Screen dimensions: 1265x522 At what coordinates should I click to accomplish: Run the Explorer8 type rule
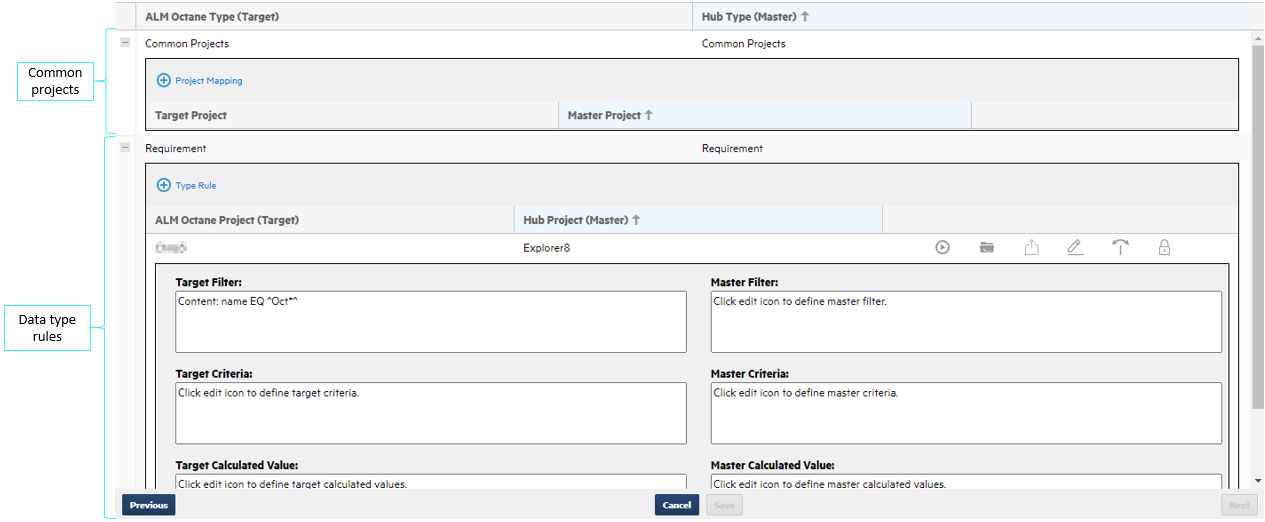tap(942, 247)
